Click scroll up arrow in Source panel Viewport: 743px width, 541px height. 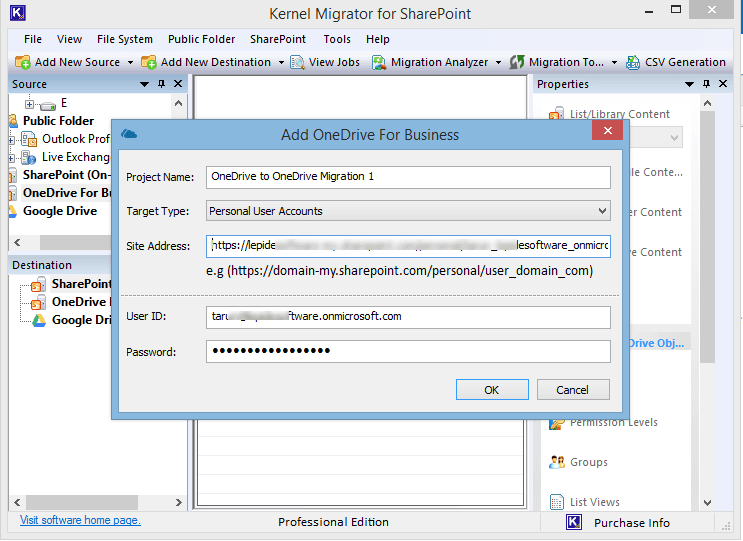pos(179,103)
